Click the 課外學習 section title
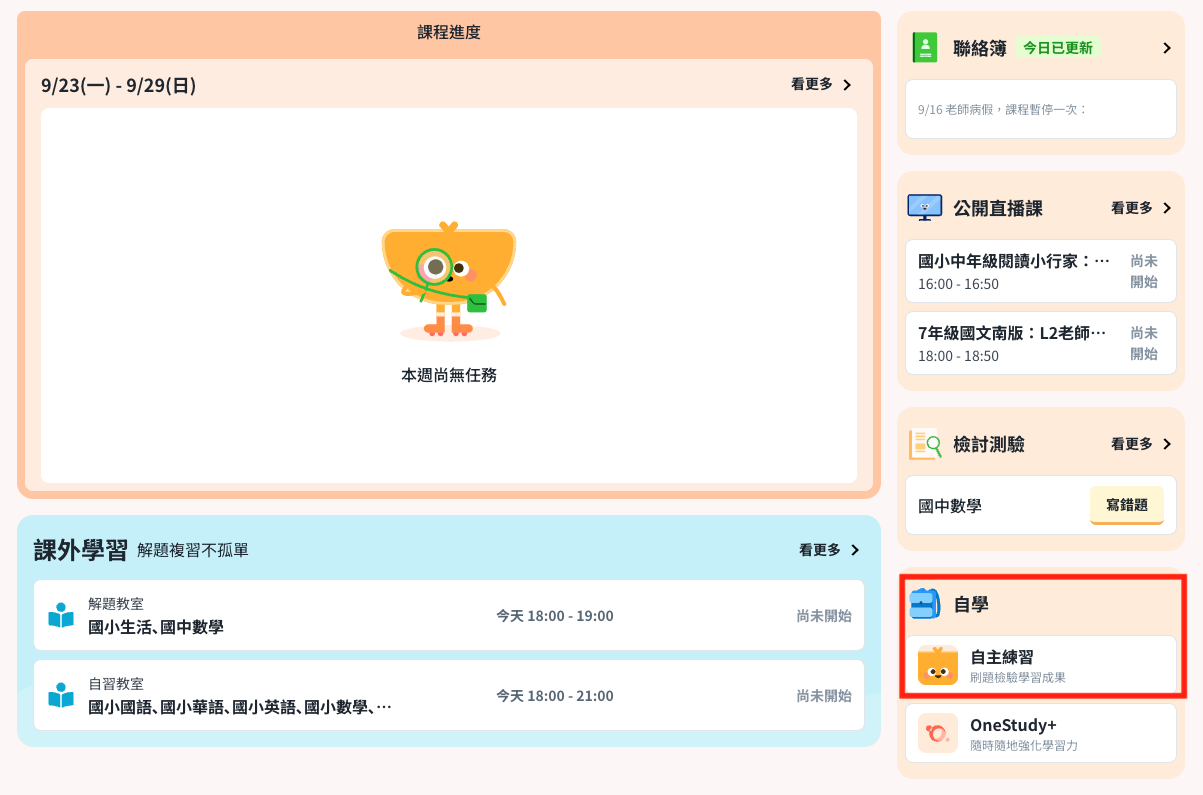 [x=81, y=550]
